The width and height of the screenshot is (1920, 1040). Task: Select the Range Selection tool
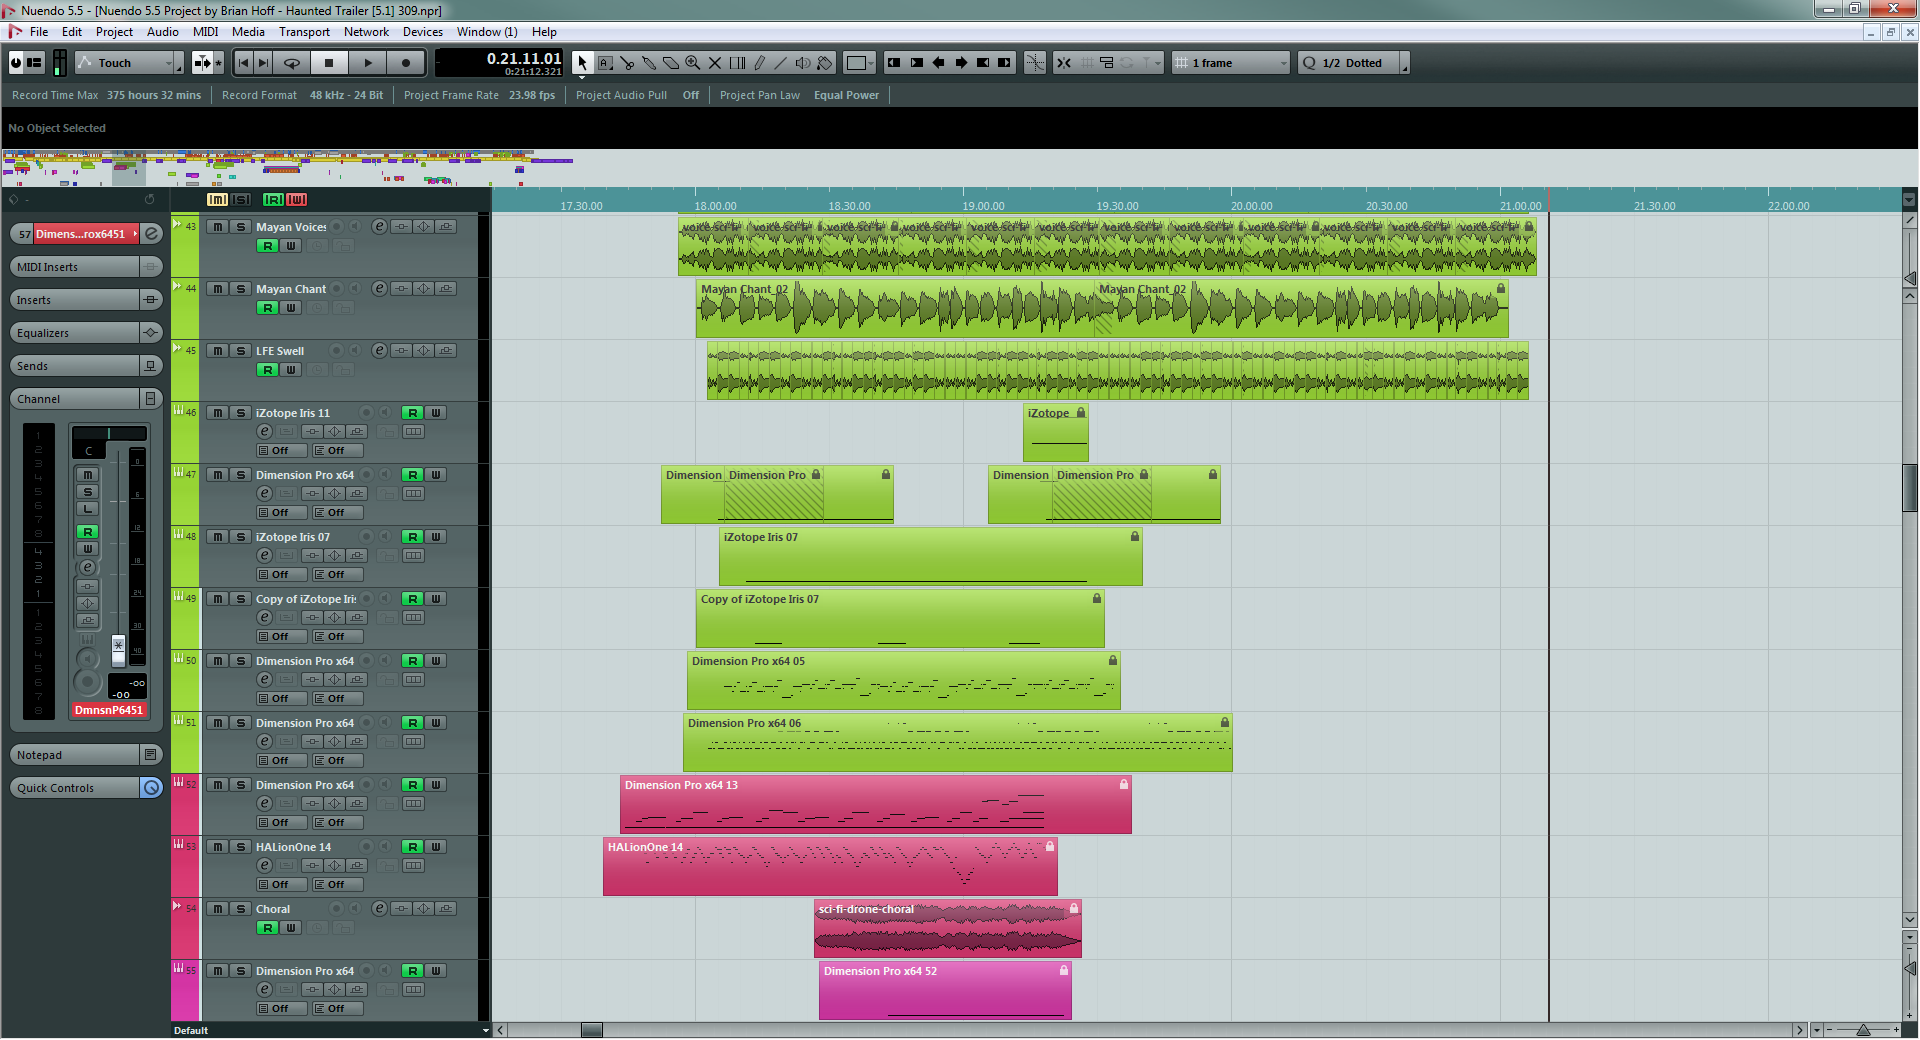click(x=605, y=63)
